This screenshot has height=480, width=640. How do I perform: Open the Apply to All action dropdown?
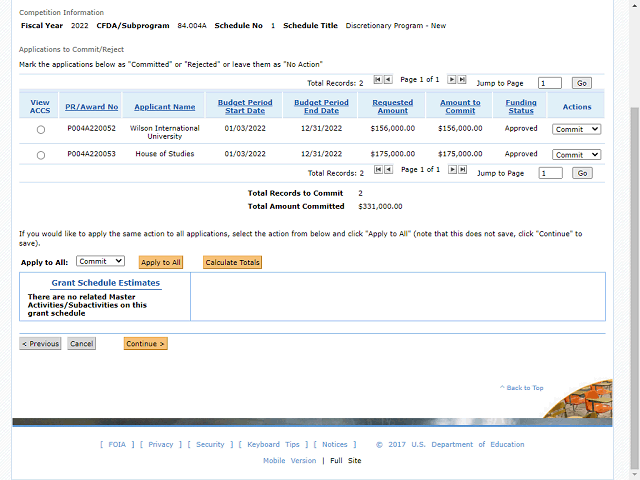100,261
